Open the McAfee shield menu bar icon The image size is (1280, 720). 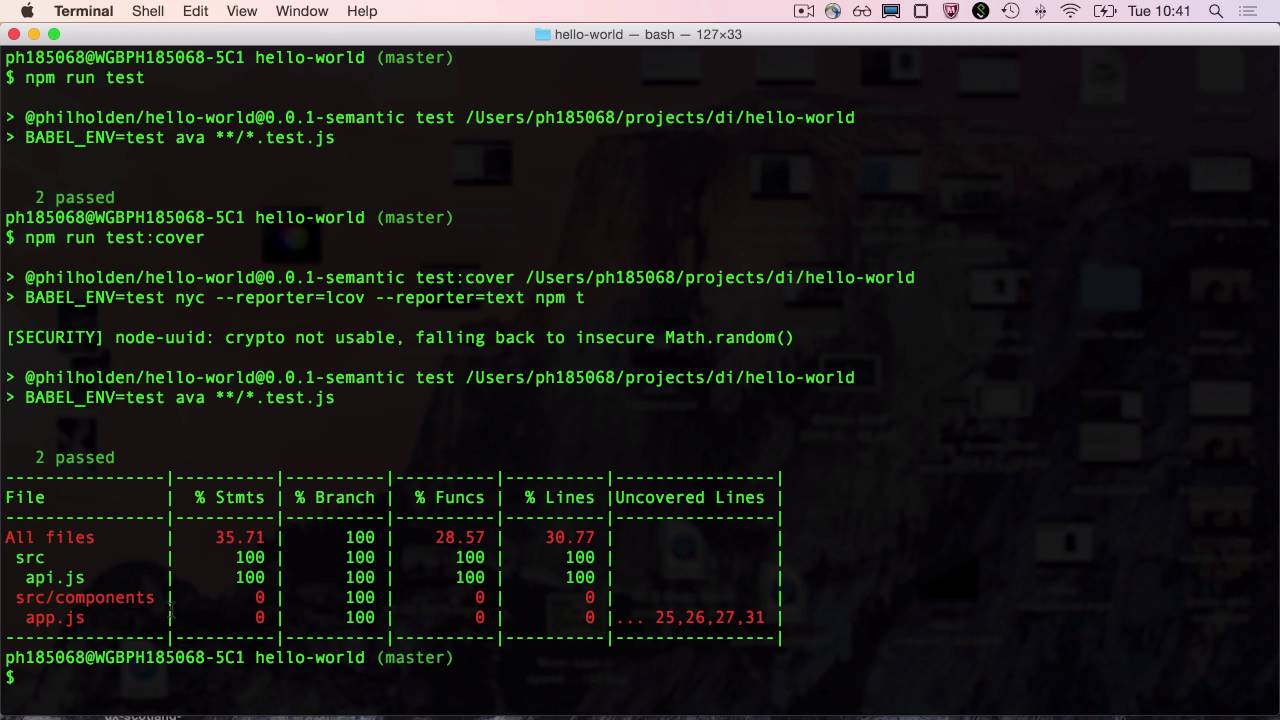(x=951, y=11)
